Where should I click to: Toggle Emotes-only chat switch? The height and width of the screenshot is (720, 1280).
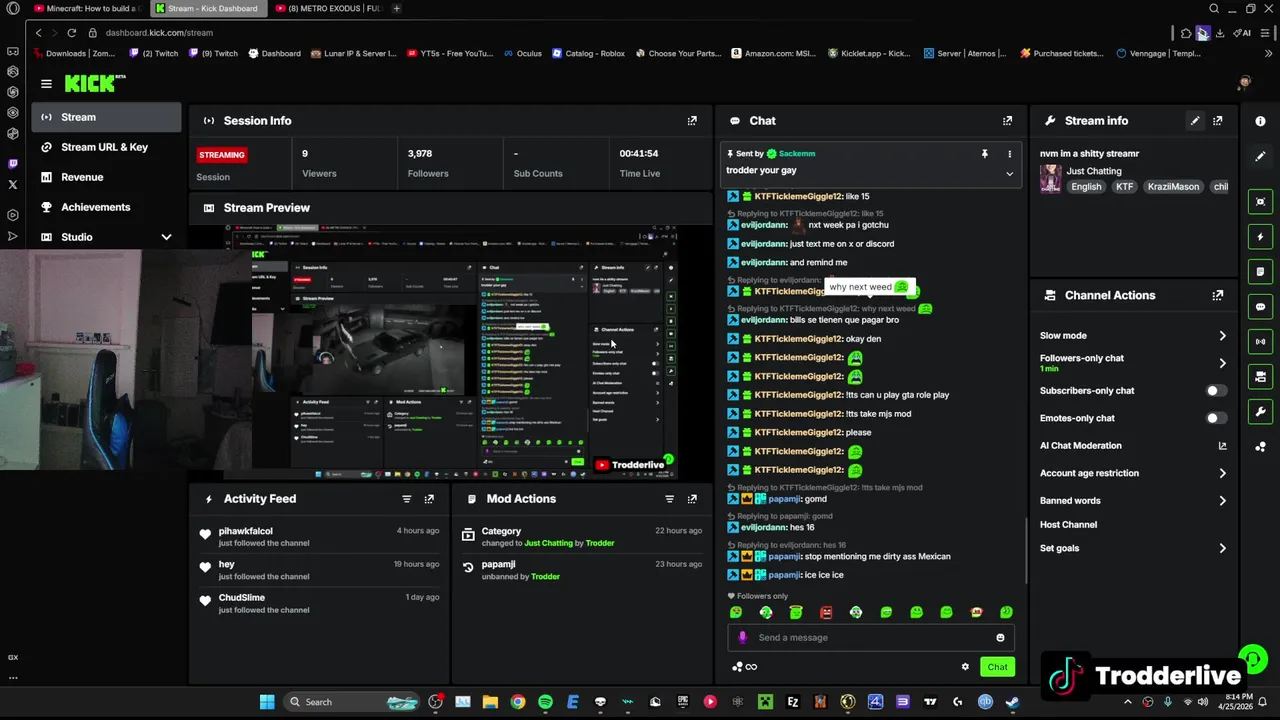(1216, 418)
